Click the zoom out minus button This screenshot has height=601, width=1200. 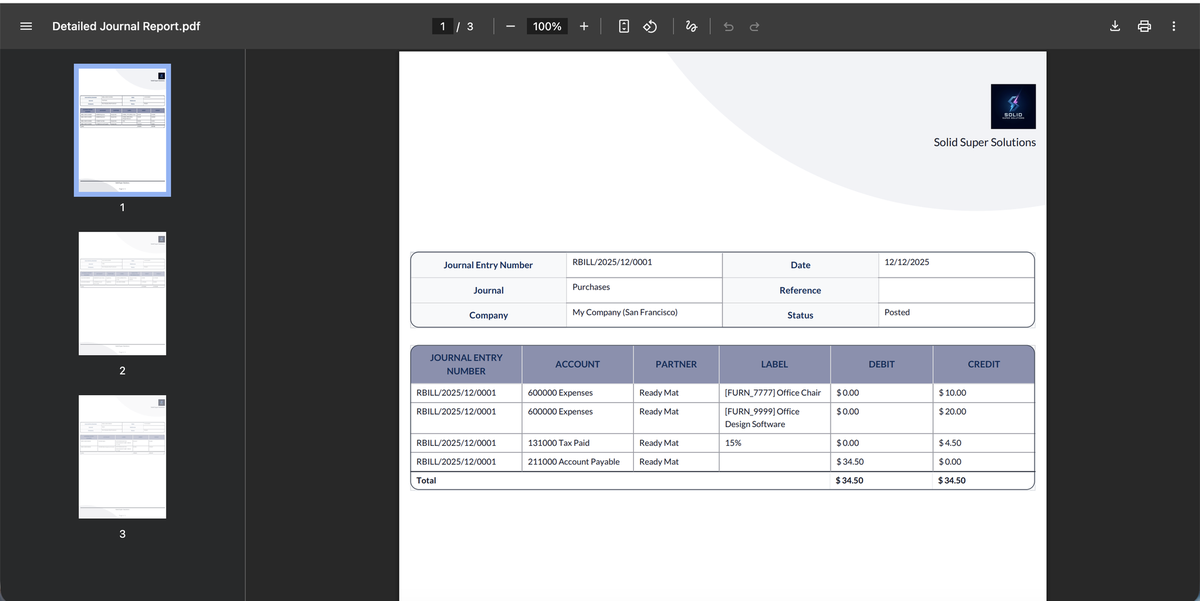coord(509,26)
